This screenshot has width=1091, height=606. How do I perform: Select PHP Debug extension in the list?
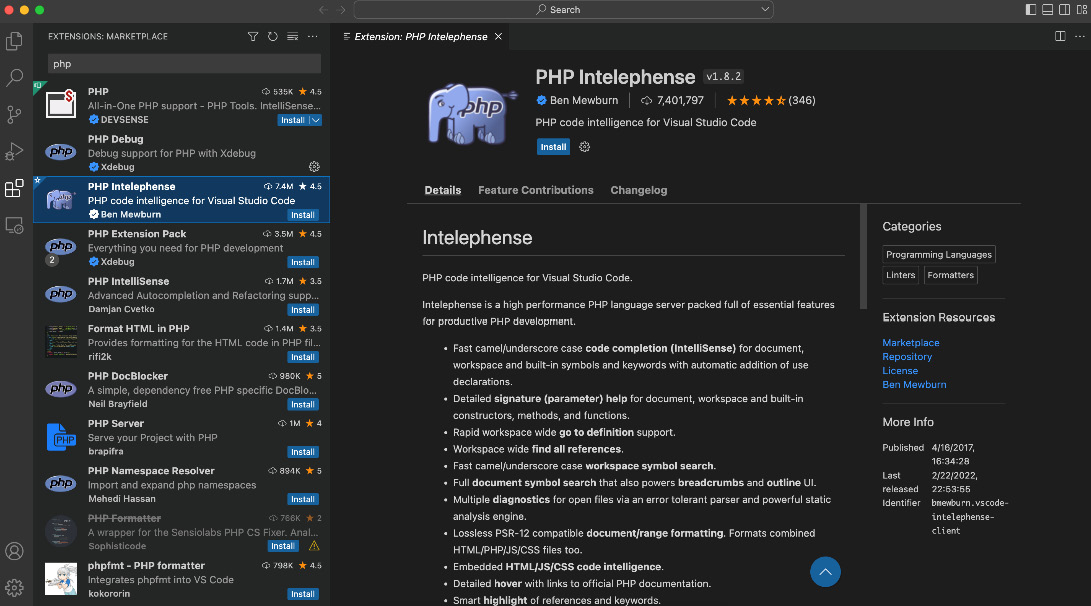(181, 152)
